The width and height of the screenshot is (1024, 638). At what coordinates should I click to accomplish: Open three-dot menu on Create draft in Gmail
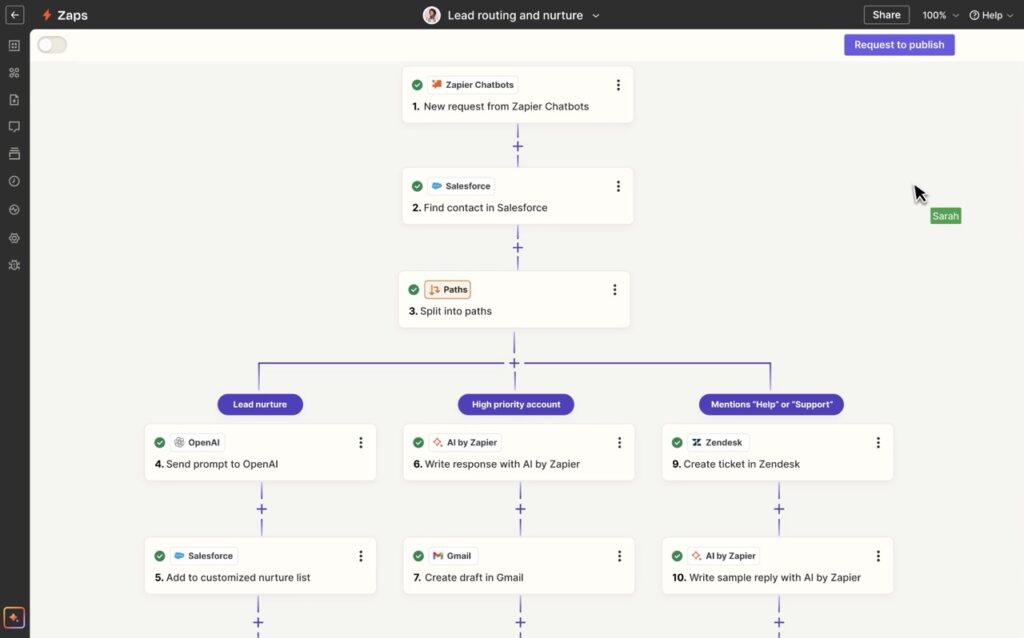[619, 556]
